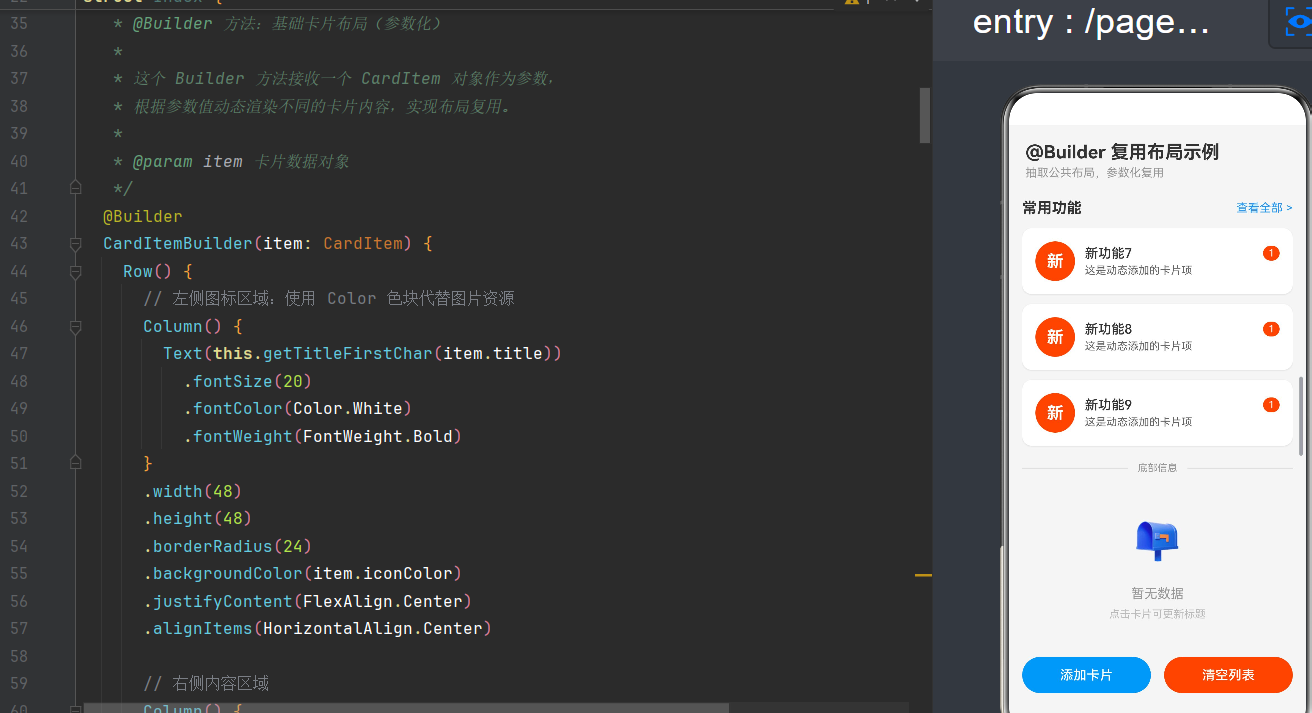1312x713 pixels.
Task: Click the badge 1 on 新功能9 card
Action: 1271,405
